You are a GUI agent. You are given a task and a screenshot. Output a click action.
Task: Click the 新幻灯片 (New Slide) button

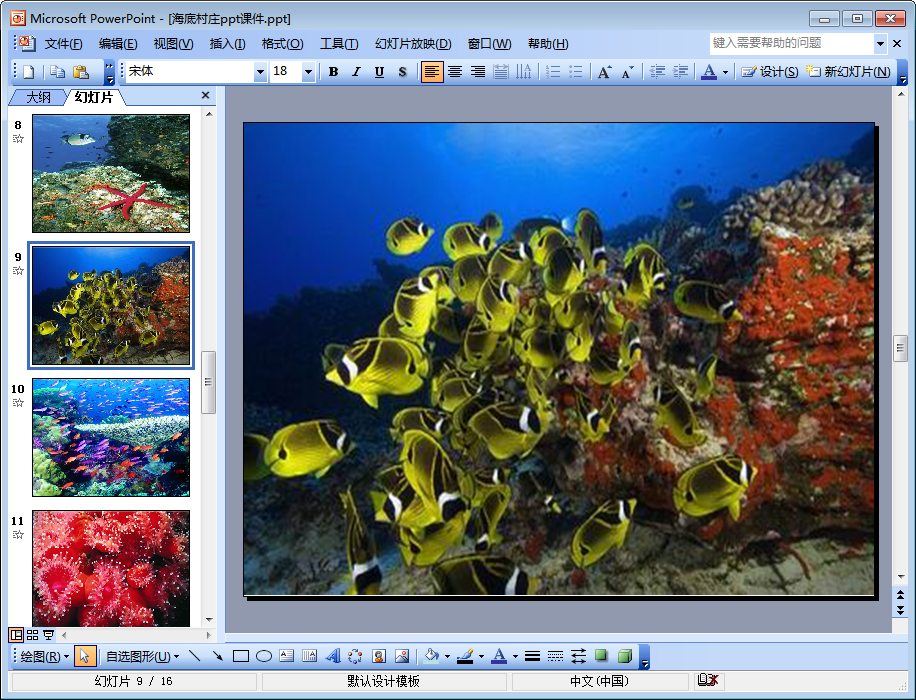pos(848,72)
